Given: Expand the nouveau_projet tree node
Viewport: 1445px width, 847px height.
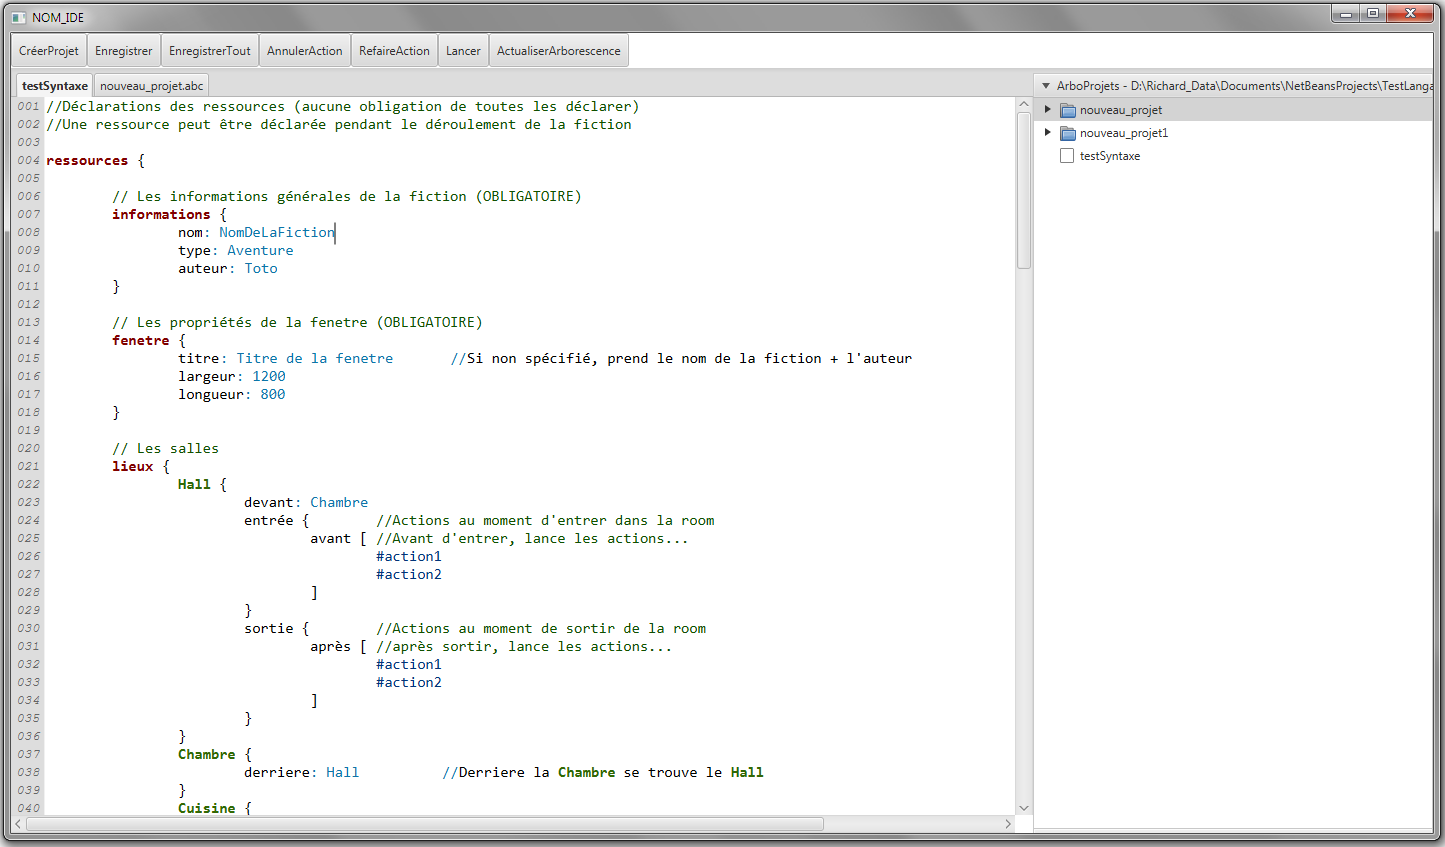Looking at the screenshot, I should (1048, 109).
